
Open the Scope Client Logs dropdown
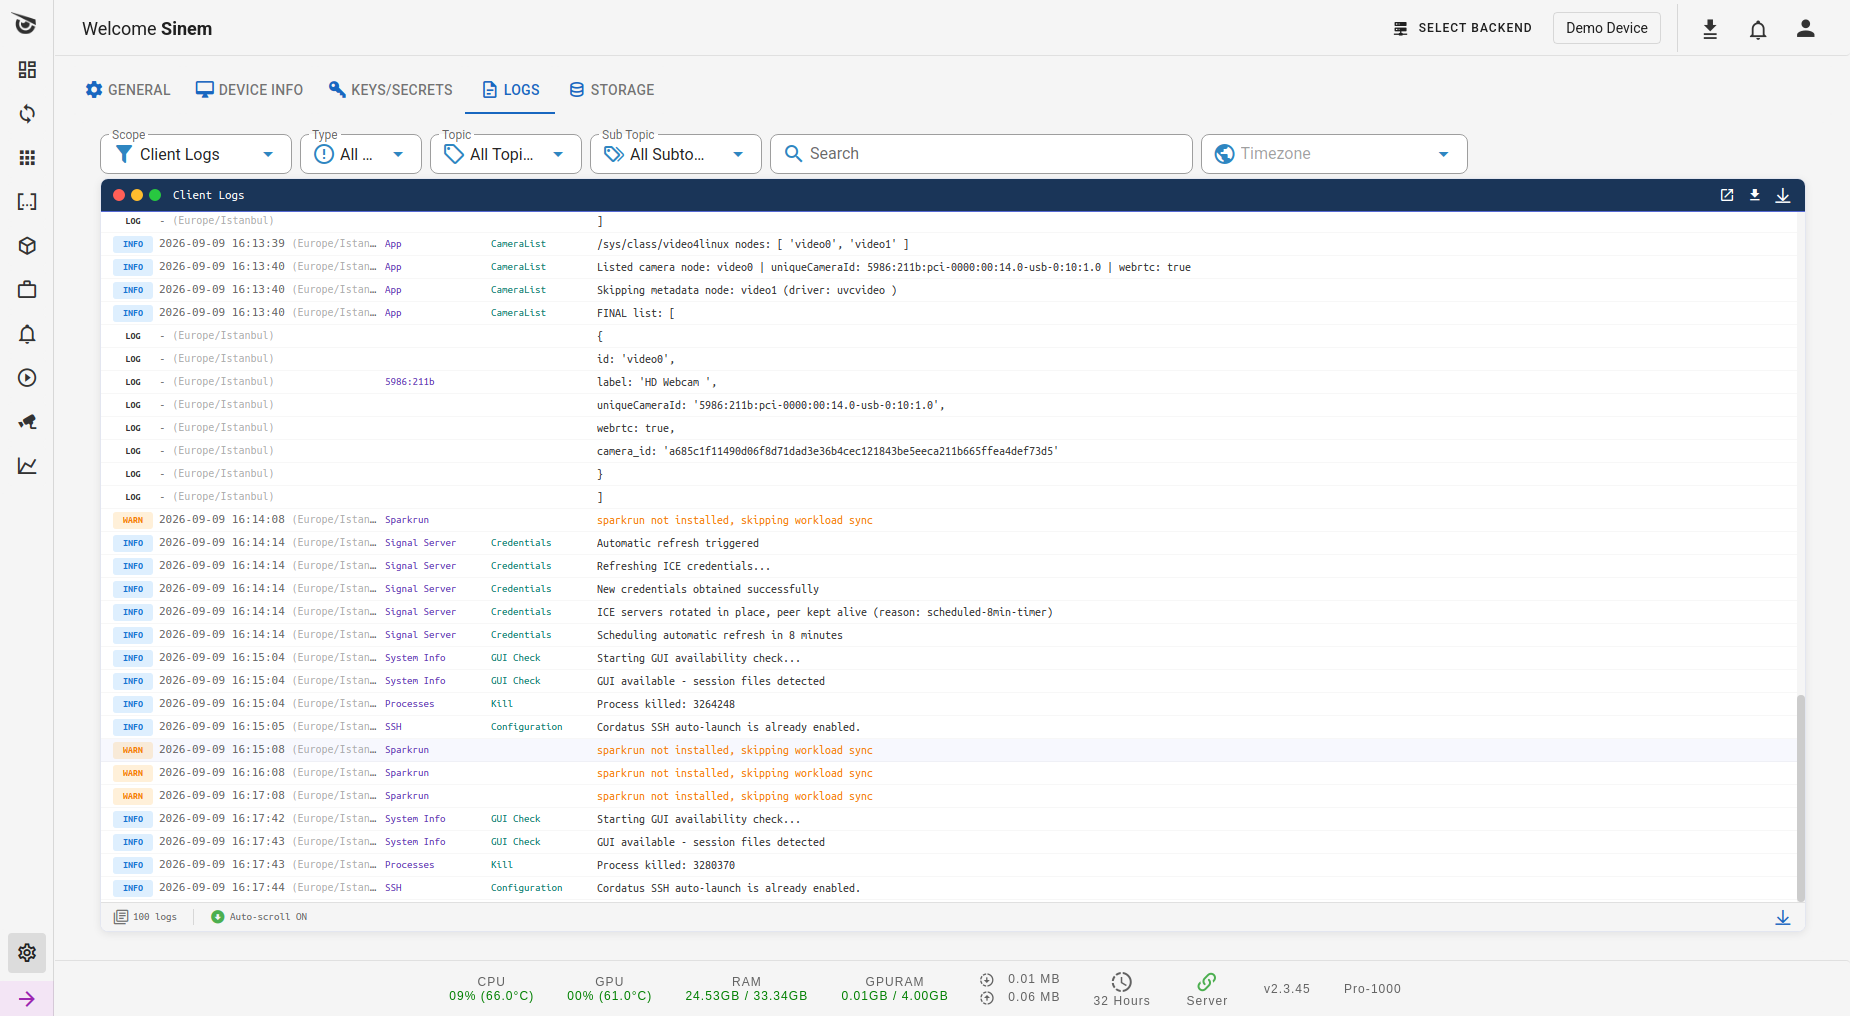196,154
